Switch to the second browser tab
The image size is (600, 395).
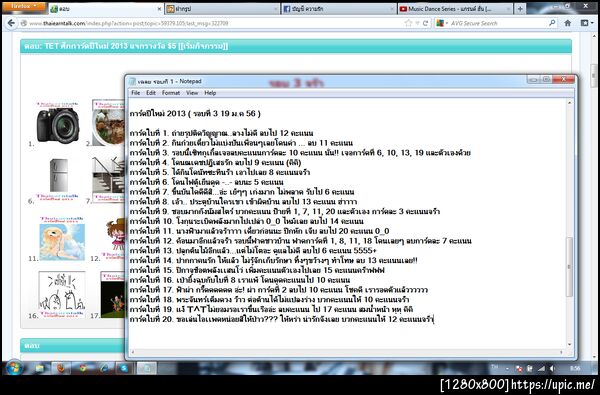222,9
